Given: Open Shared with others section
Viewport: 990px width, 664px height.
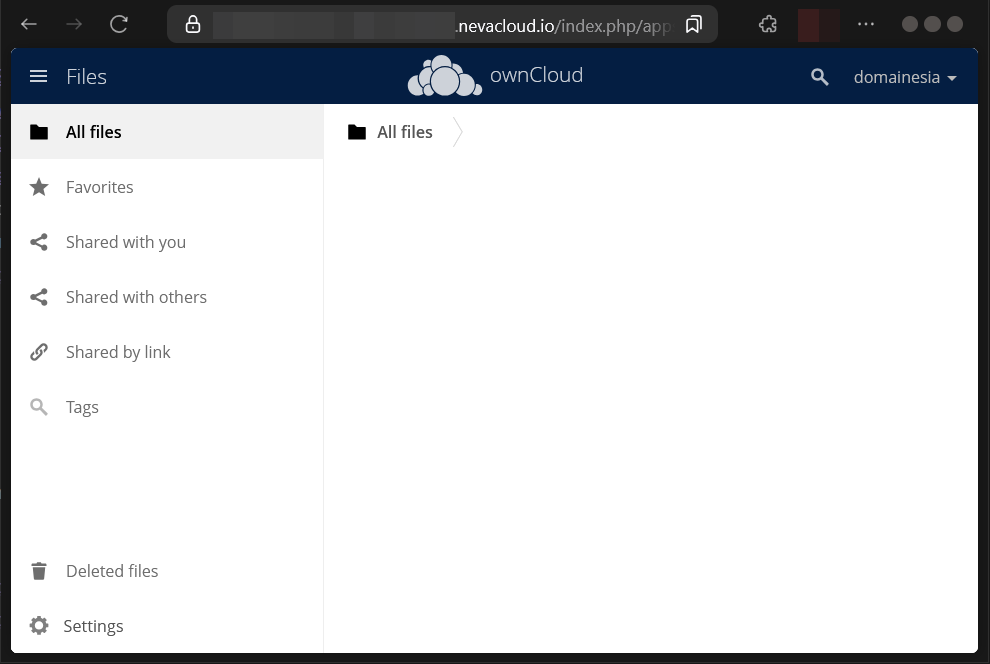Looking at the screenshot, I should (167, 297).
